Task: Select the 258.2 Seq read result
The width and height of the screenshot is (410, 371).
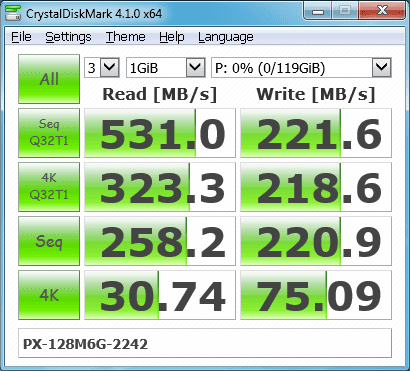Action: click(x=160, y=241)
